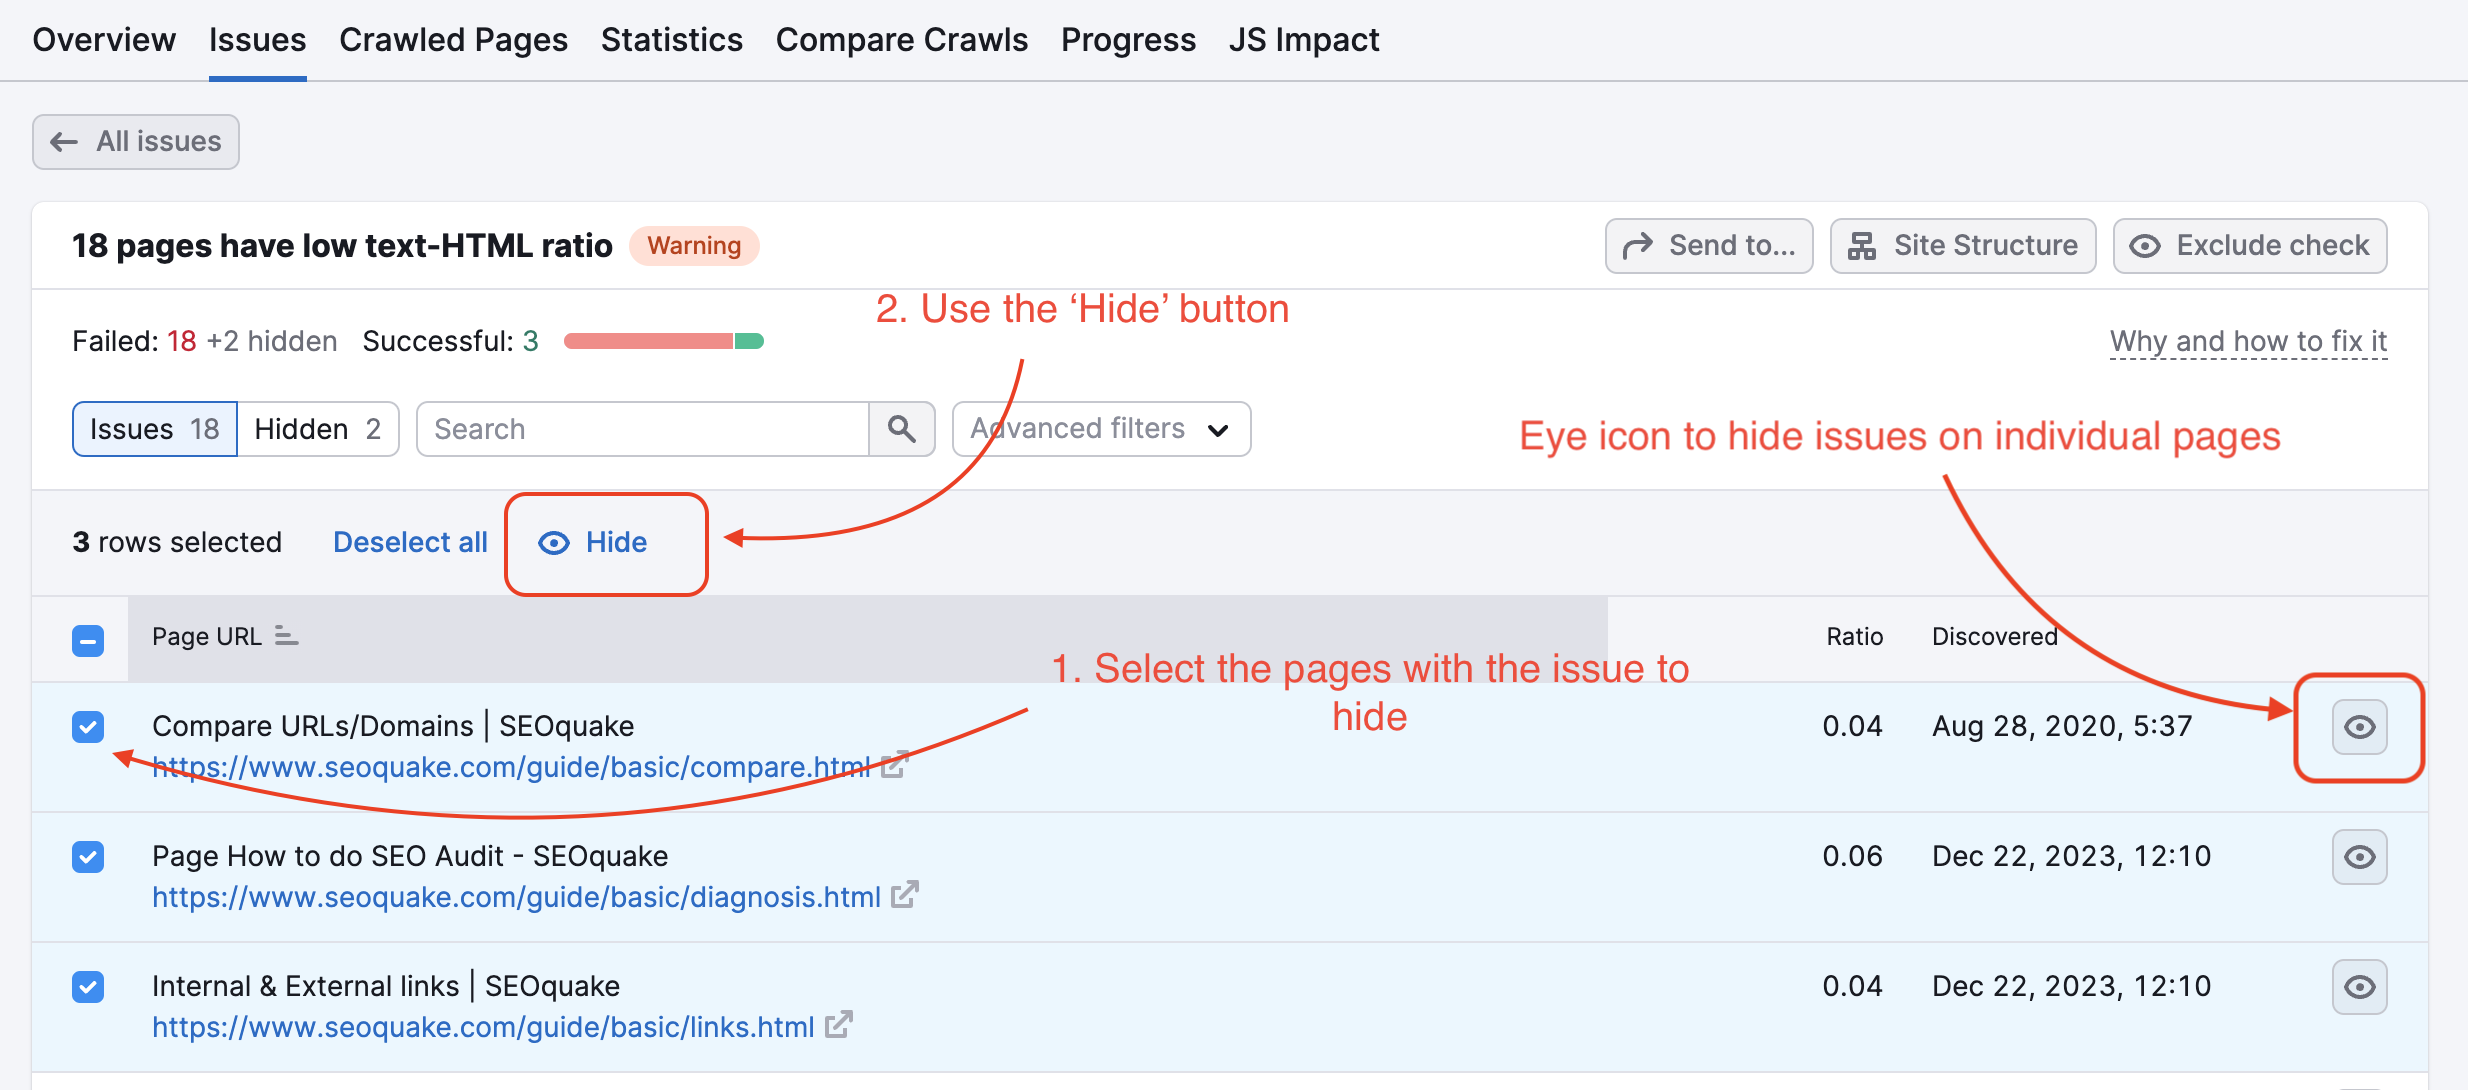Click the back arrow on All issues button

63,141
